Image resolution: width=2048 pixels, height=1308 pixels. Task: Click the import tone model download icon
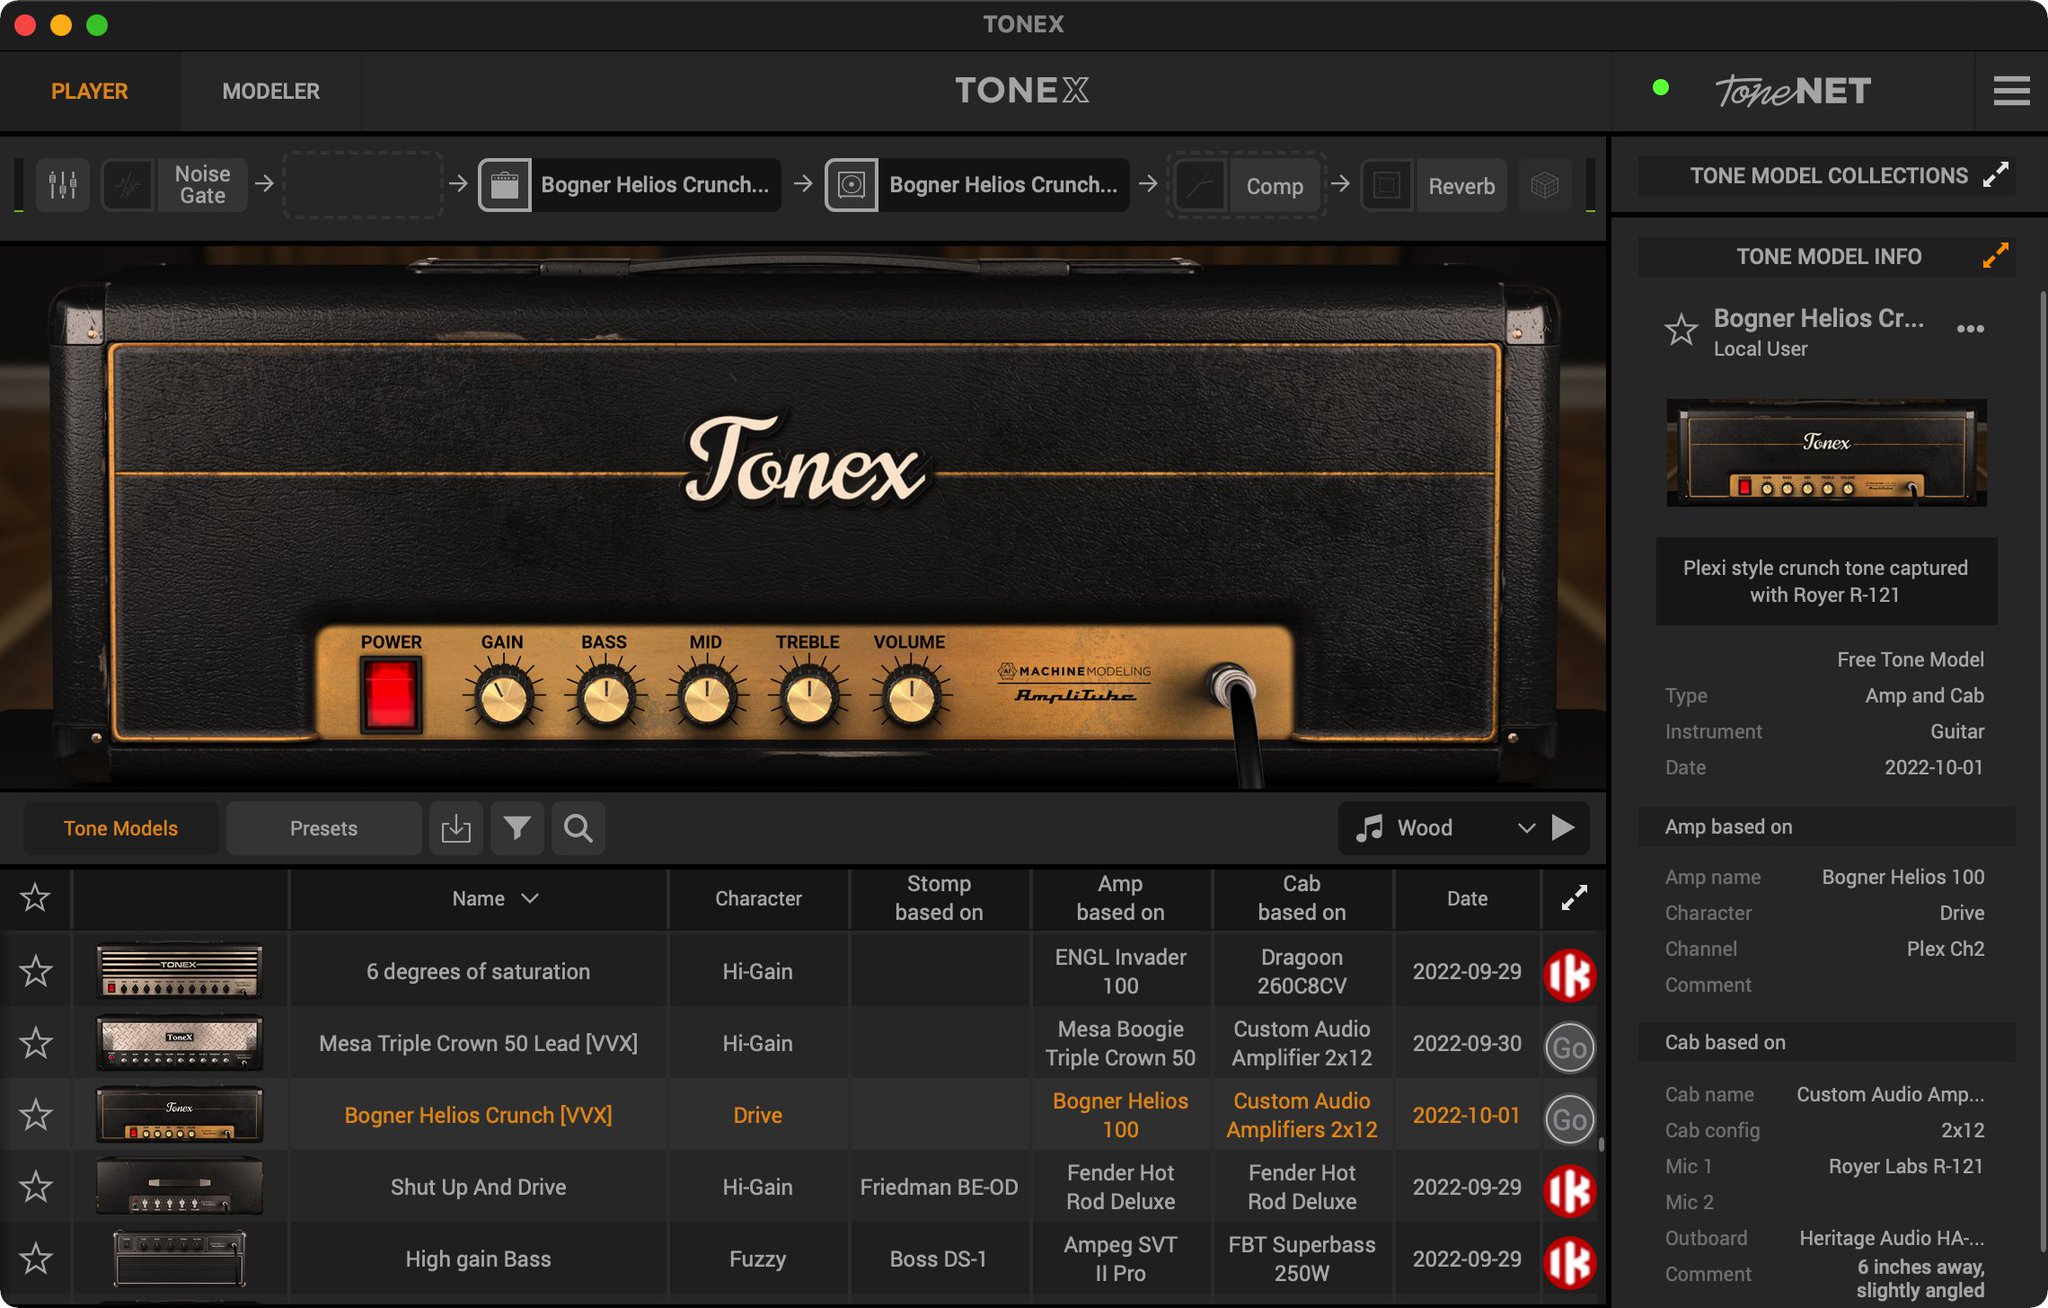(456, 828)
